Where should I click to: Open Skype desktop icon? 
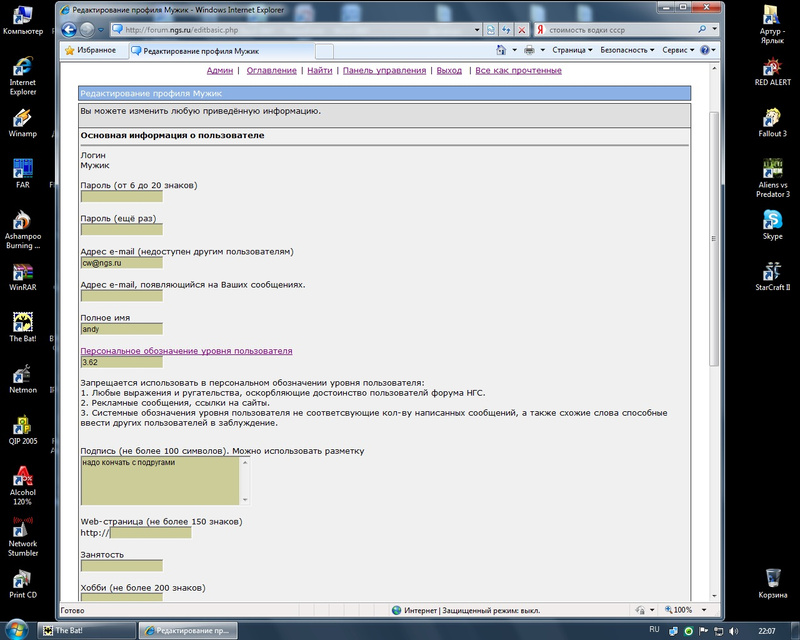tap(772, 223)
